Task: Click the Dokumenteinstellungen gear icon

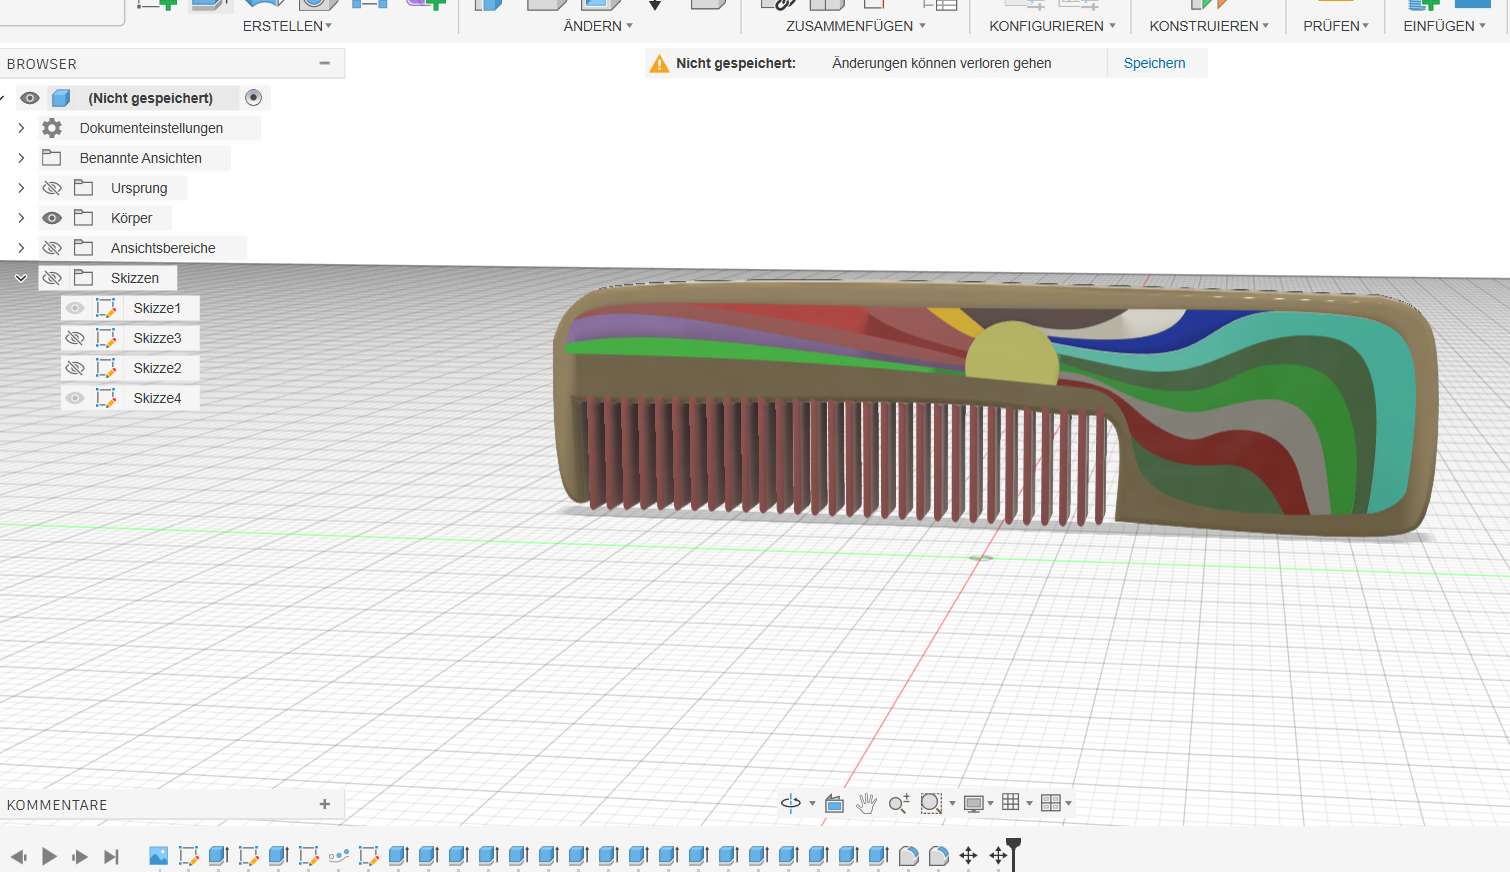Action: (52, 128)
